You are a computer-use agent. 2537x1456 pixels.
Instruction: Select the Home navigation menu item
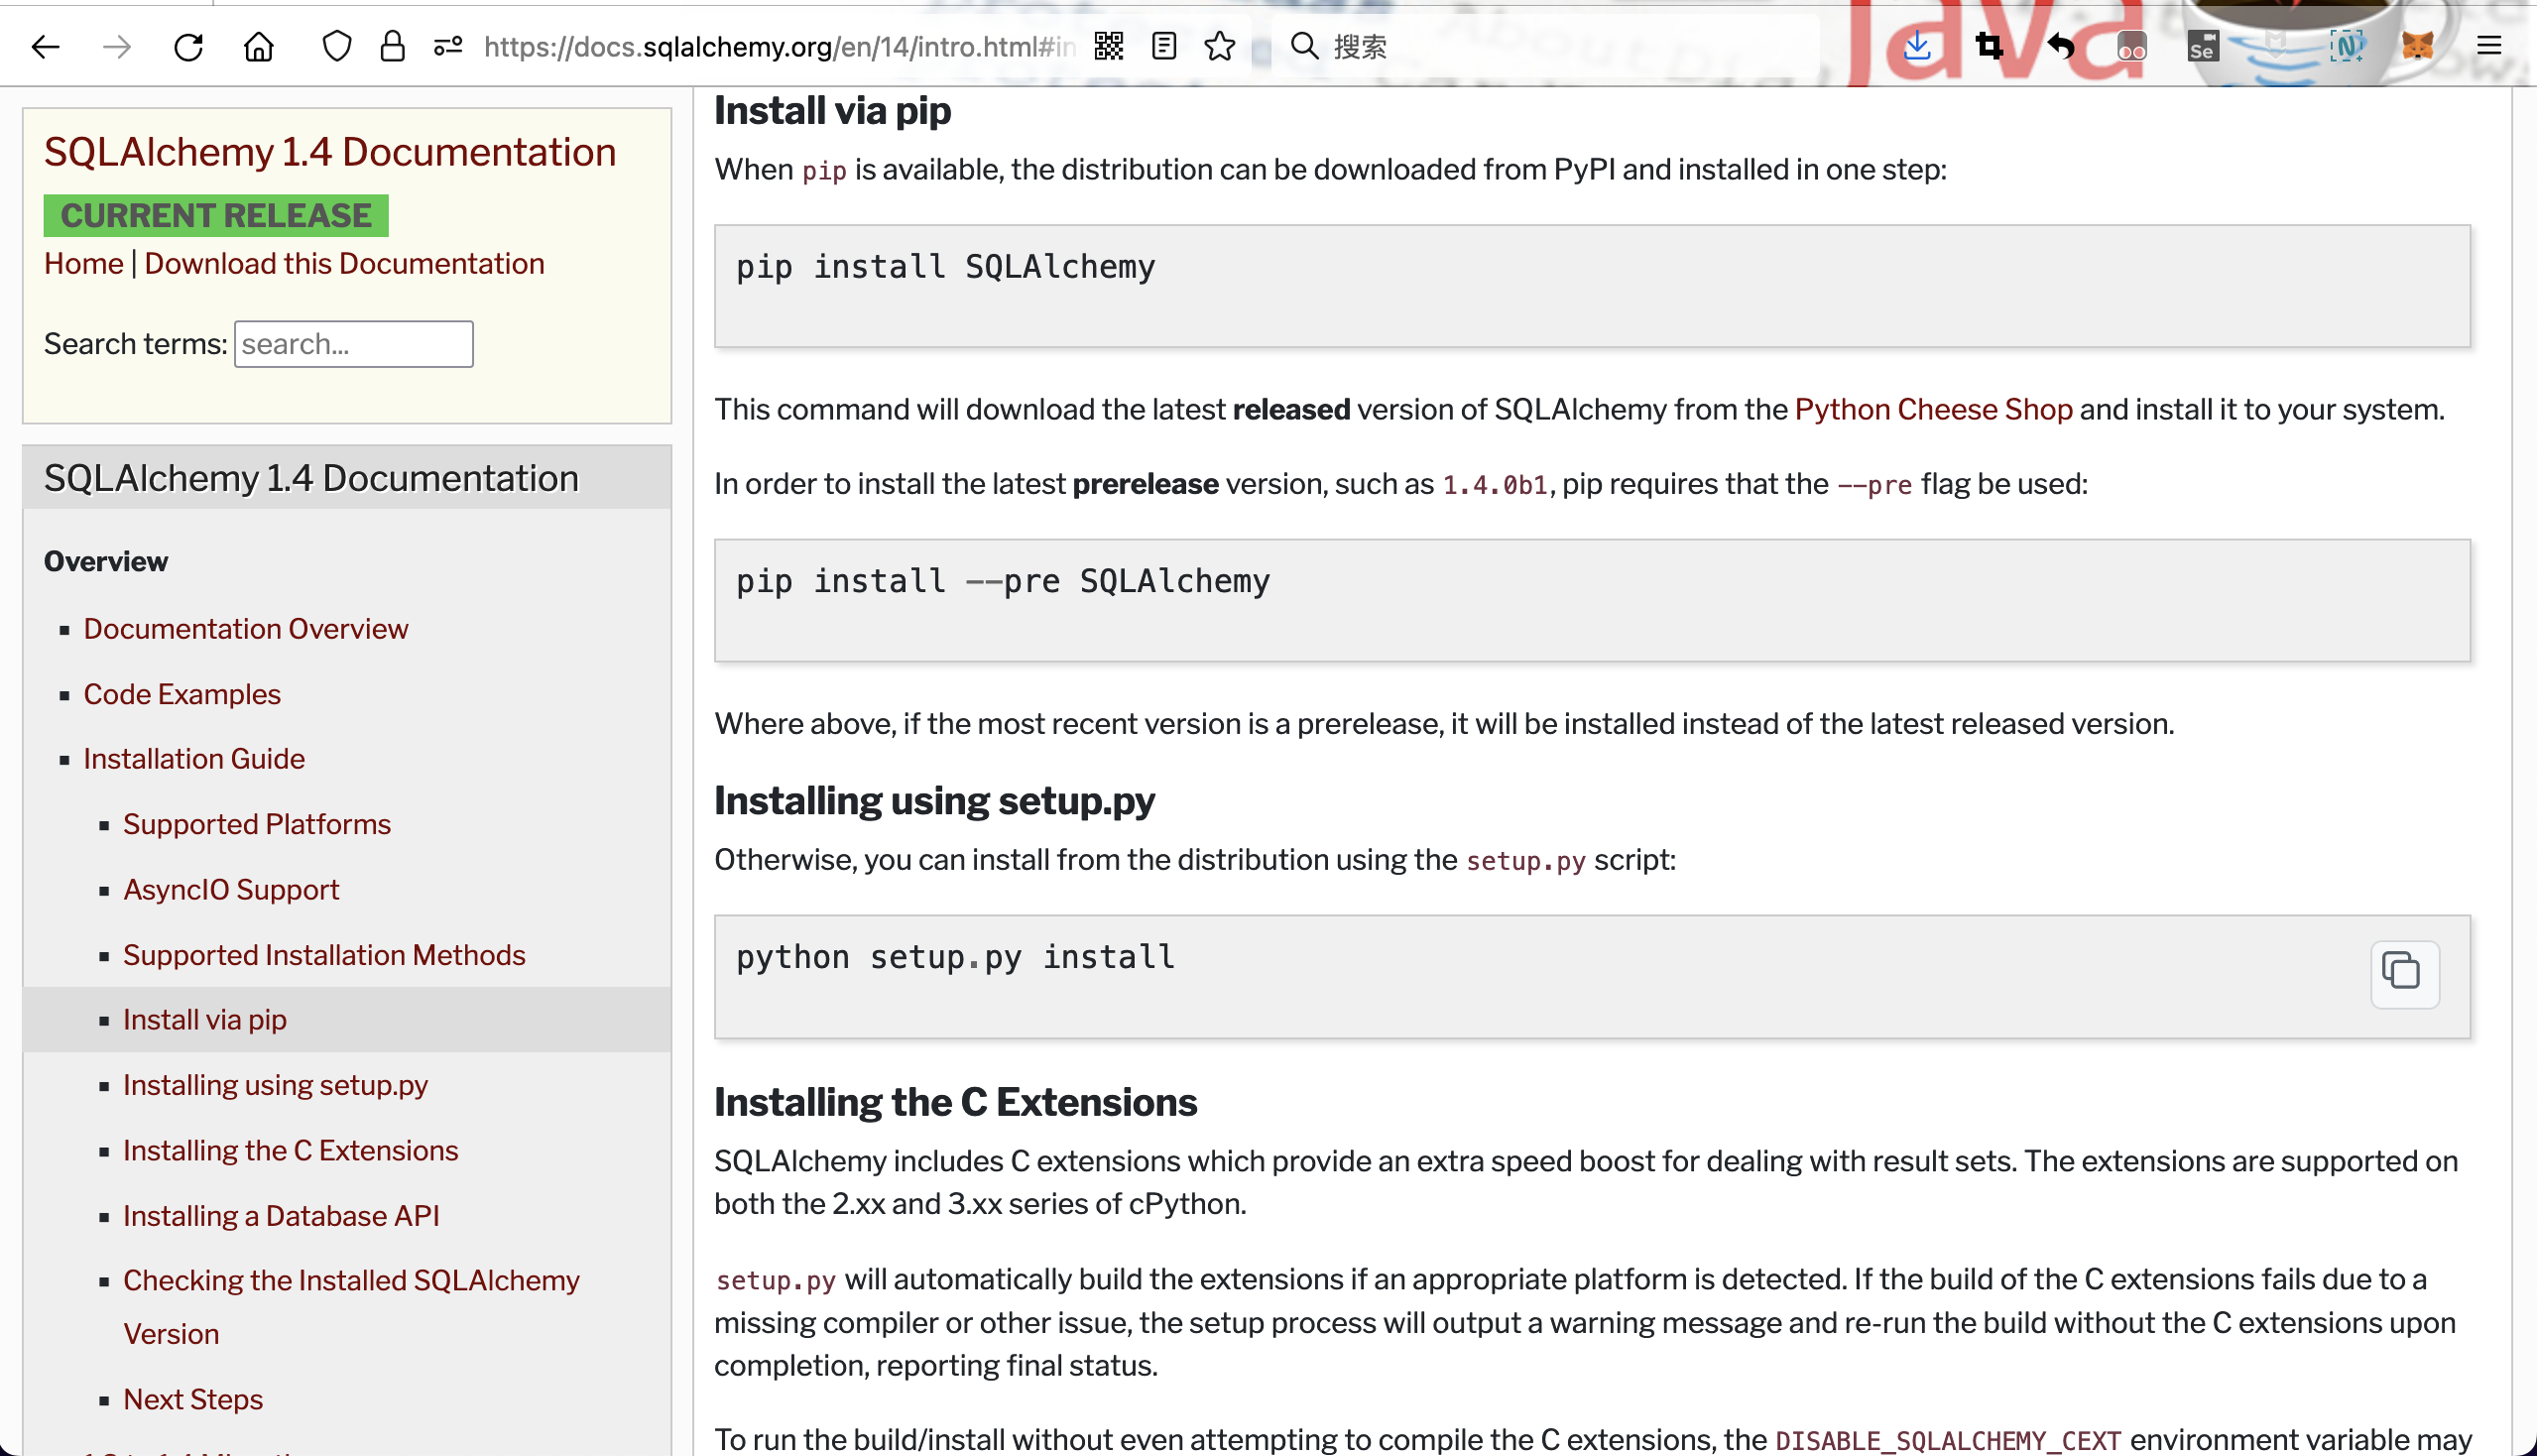(83, 263)
